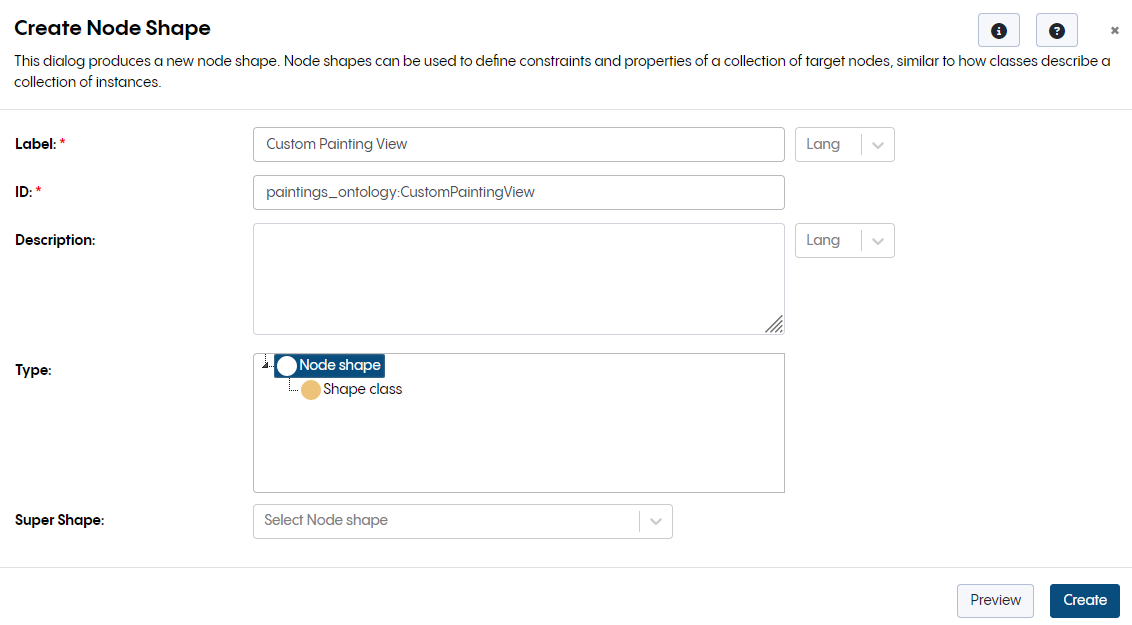Select "Node shape" in the Type tree
This screenshot has height=625, width=1132.
click(335, 365)
